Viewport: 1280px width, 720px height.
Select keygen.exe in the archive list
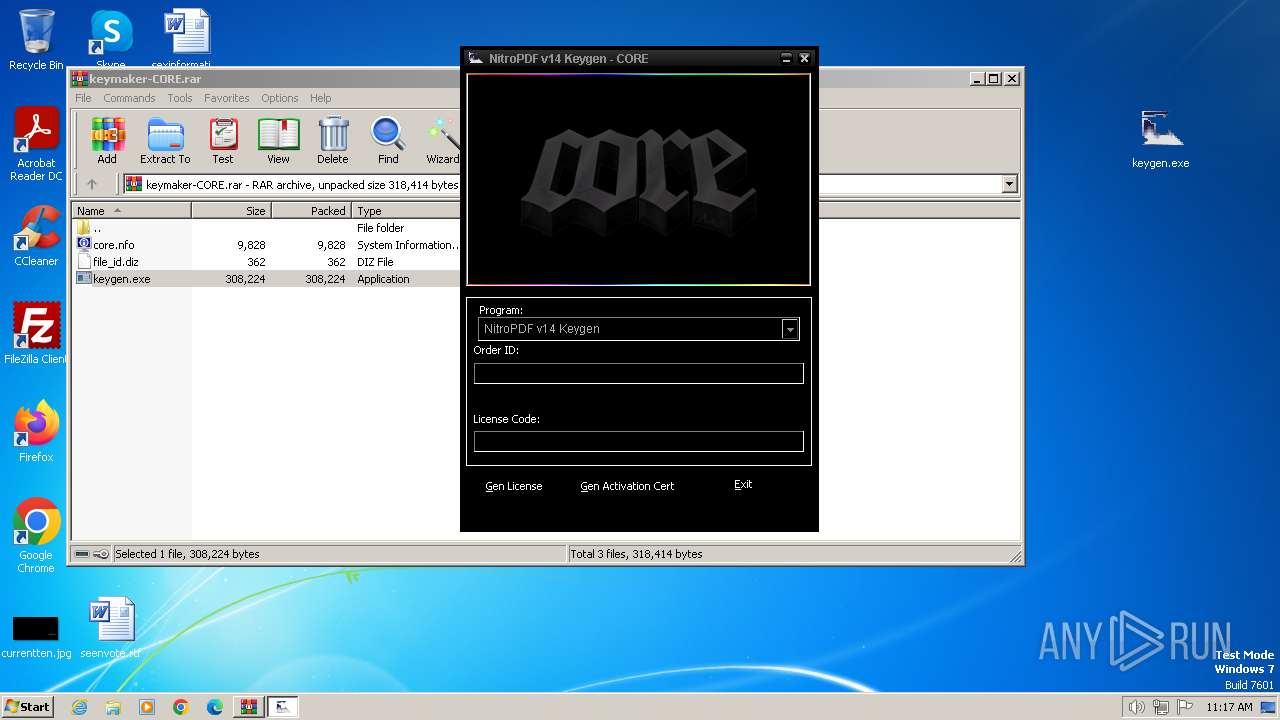pos(121,279)
